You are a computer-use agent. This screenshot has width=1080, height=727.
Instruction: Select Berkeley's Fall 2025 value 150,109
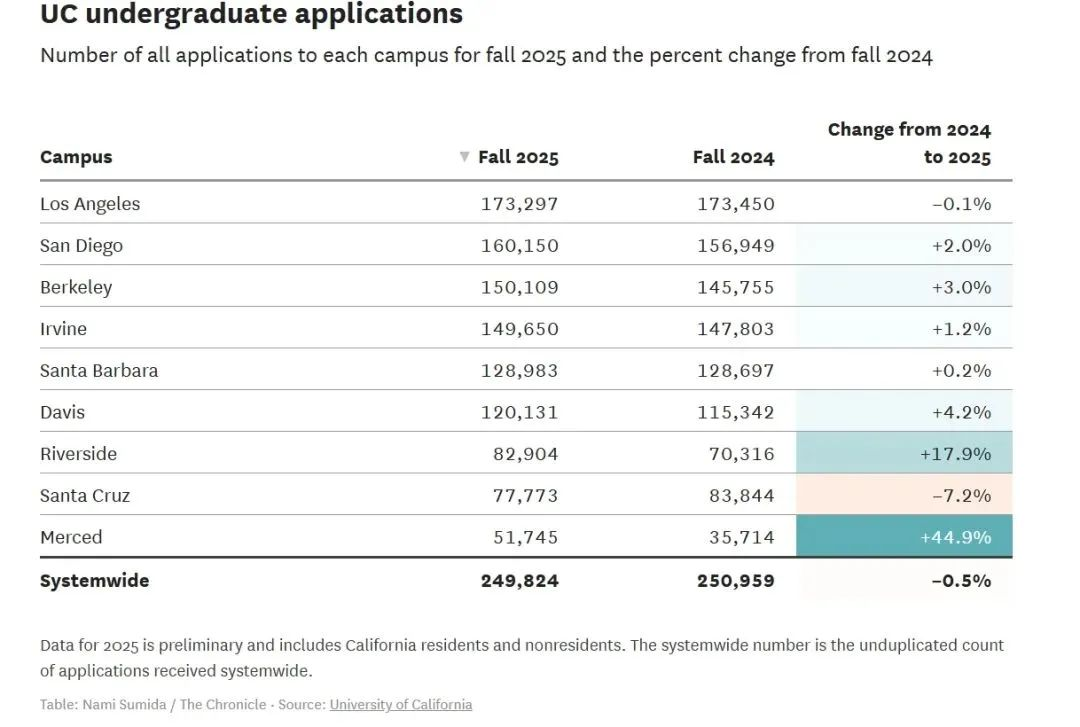519,287
